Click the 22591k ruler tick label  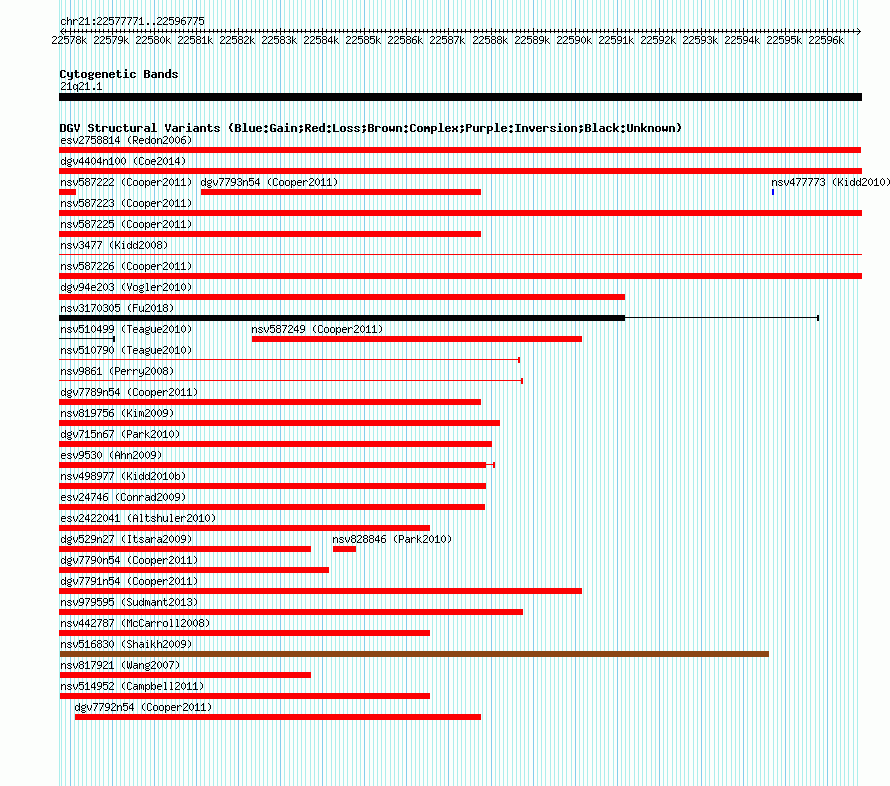pyautogui.click(x=616, y=40)
